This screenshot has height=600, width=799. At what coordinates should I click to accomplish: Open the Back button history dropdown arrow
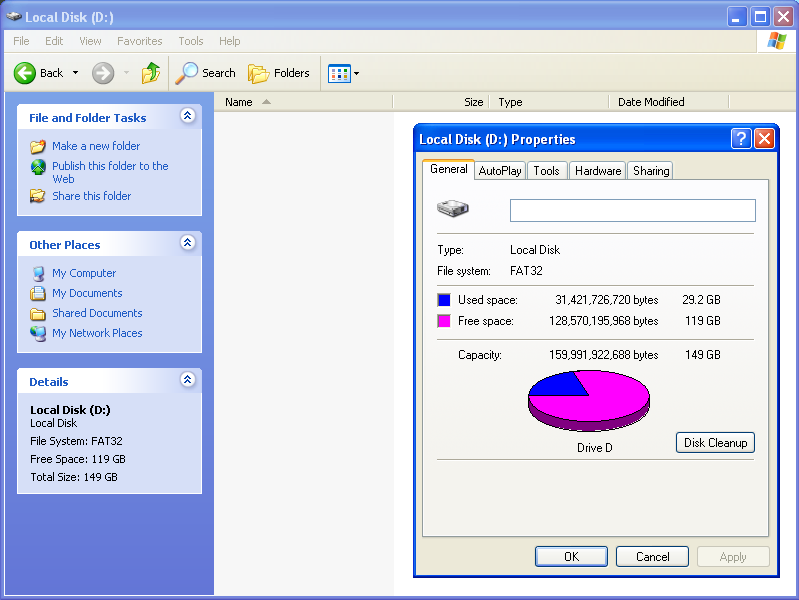click(x=75, y=73)
